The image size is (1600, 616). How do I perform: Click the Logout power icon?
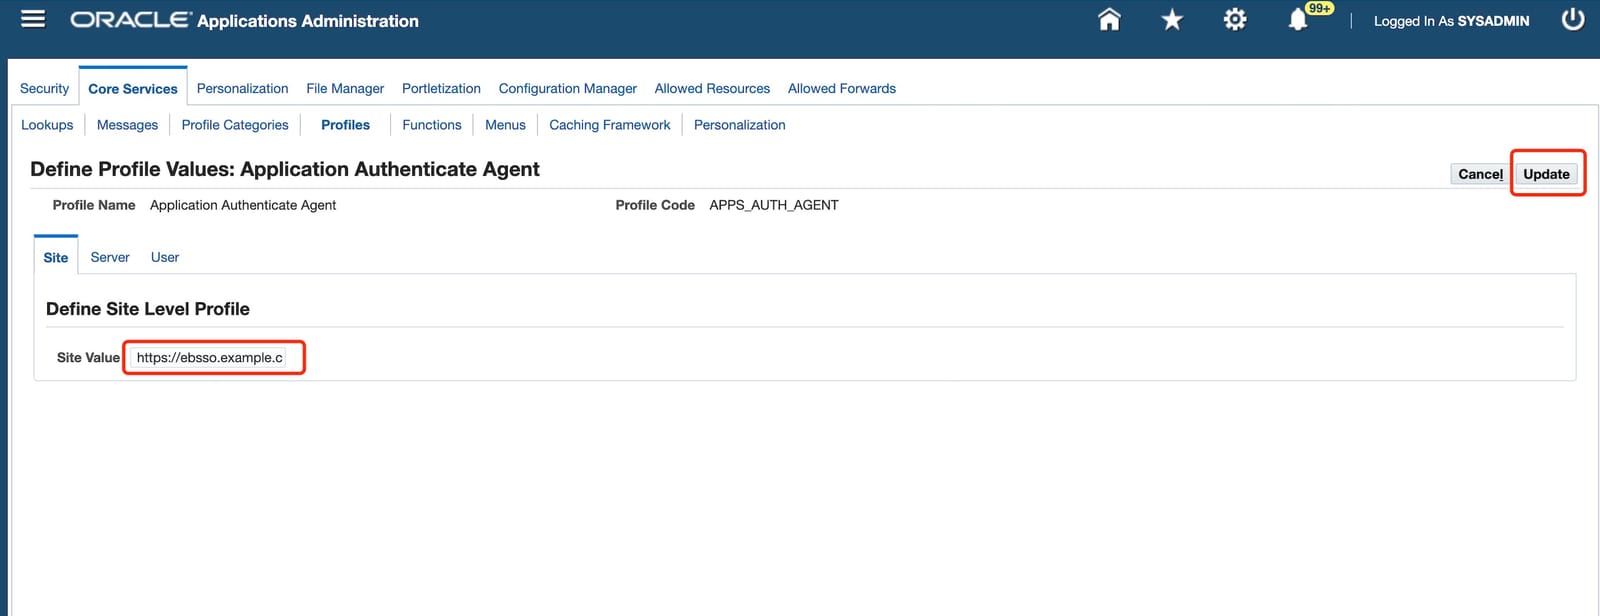point(1573,20)
